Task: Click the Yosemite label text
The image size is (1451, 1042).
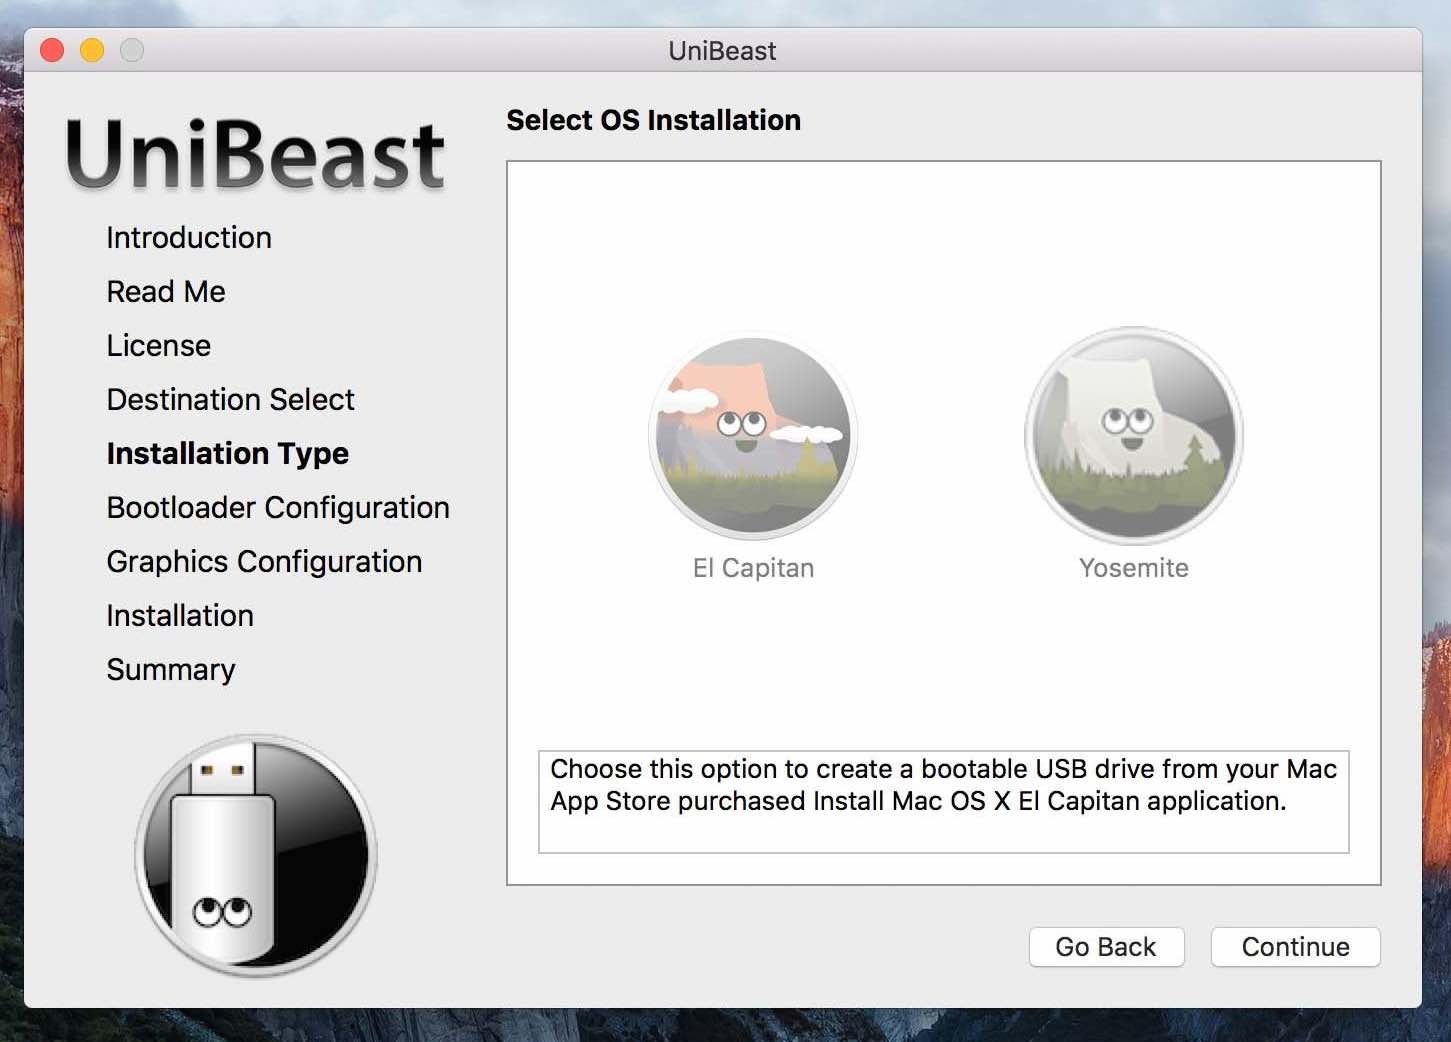Action: point(1134,568)
